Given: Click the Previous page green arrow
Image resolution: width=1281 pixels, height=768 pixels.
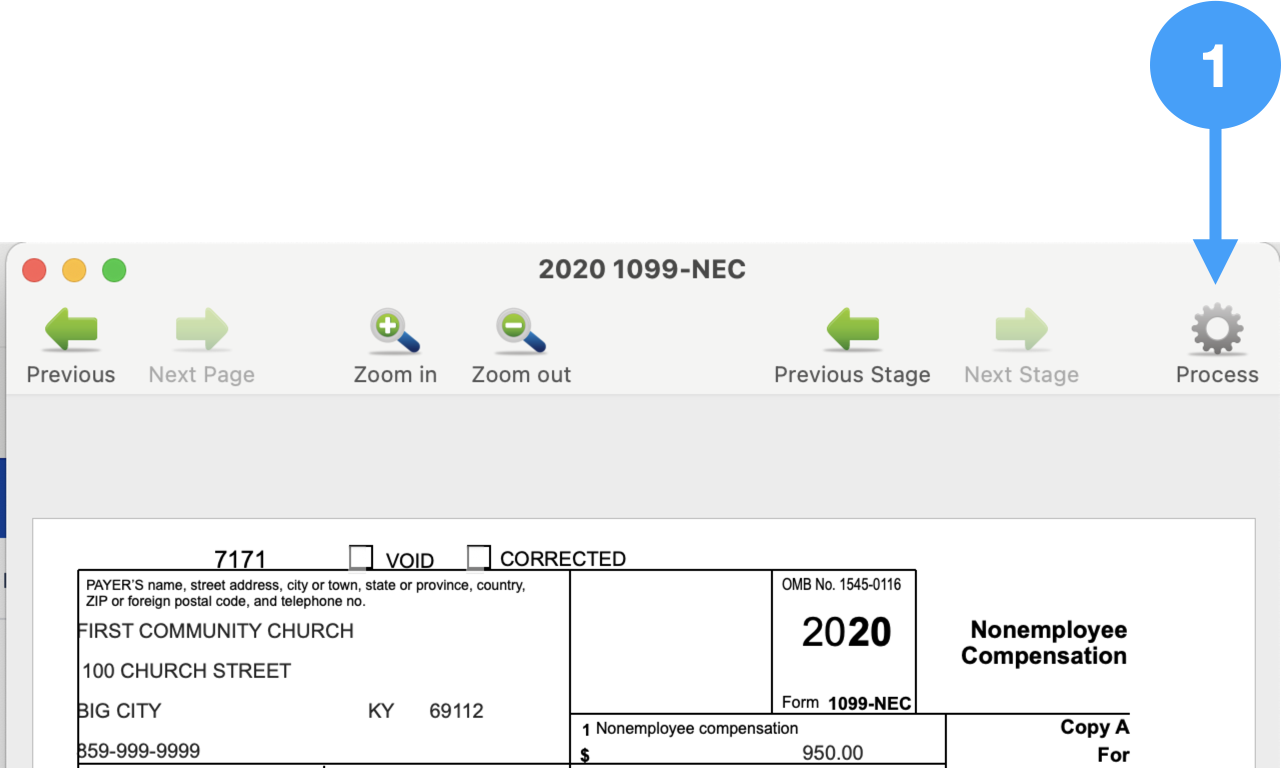Looking at the screenshot, I should 71,330.
